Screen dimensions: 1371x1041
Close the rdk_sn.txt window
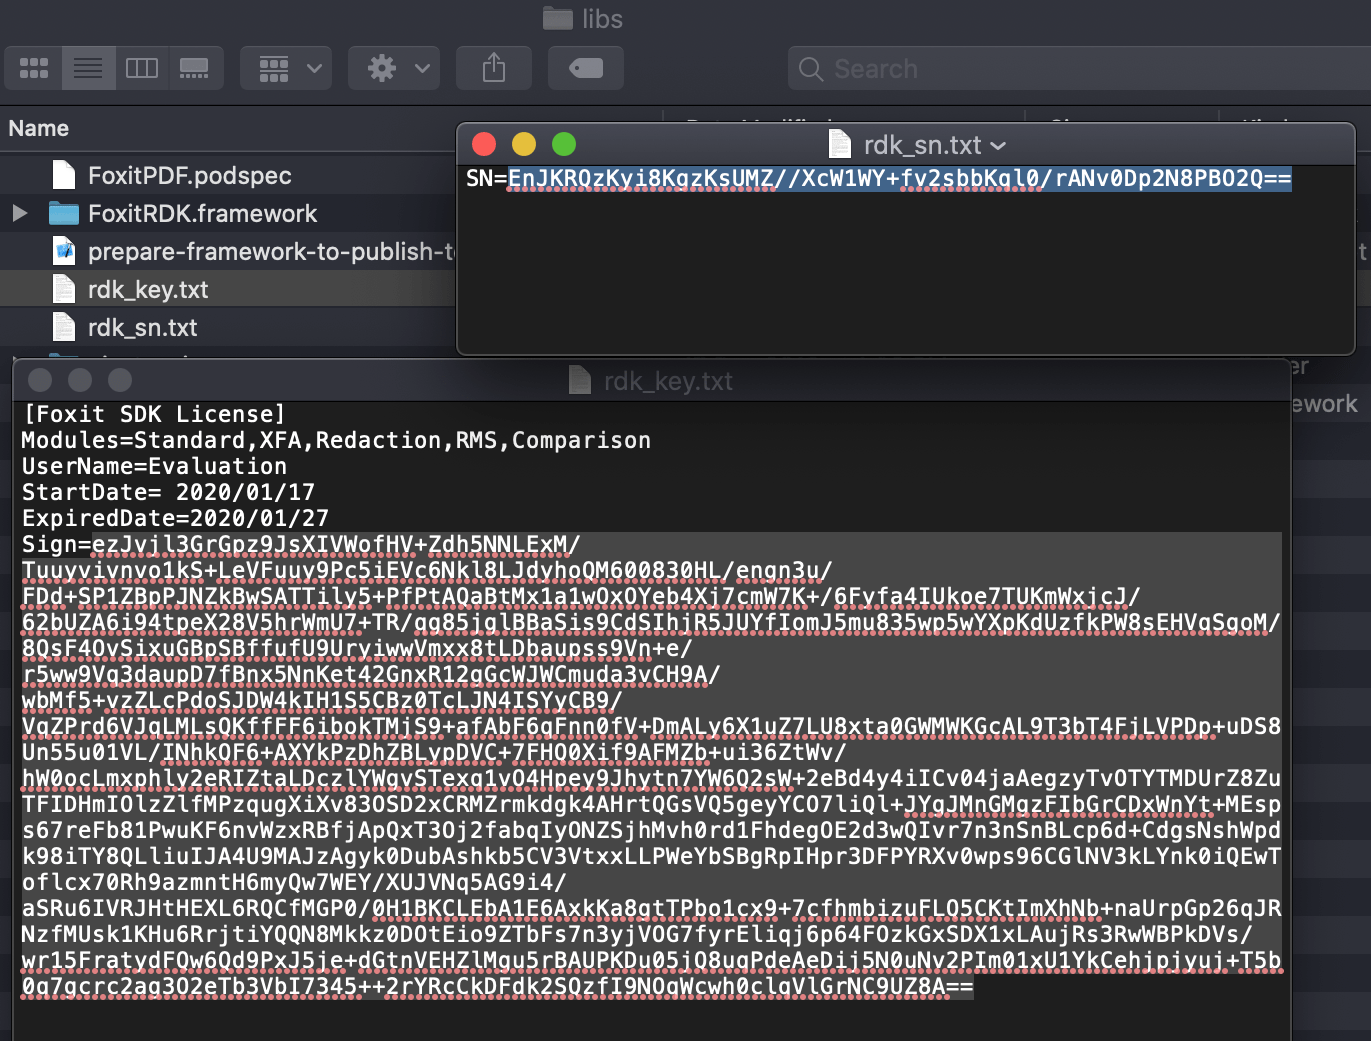click(x=484, y=144)
